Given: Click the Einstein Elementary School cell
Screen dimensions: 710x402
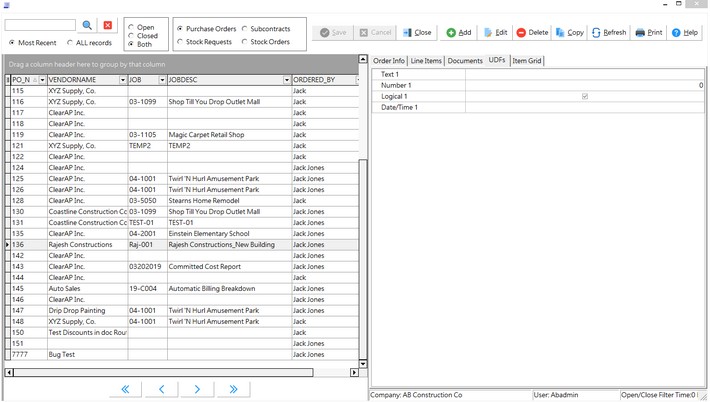Looking at the screenshot, I should point(229,234).
